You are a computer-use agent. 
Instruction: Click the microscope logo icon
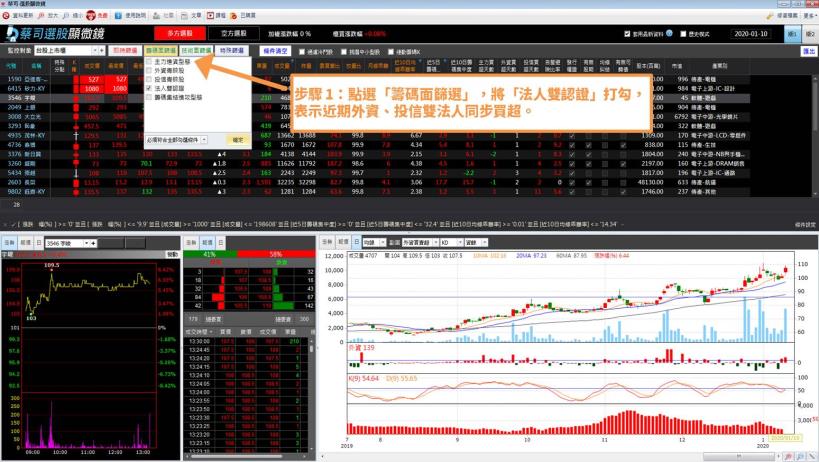[11, 33]
